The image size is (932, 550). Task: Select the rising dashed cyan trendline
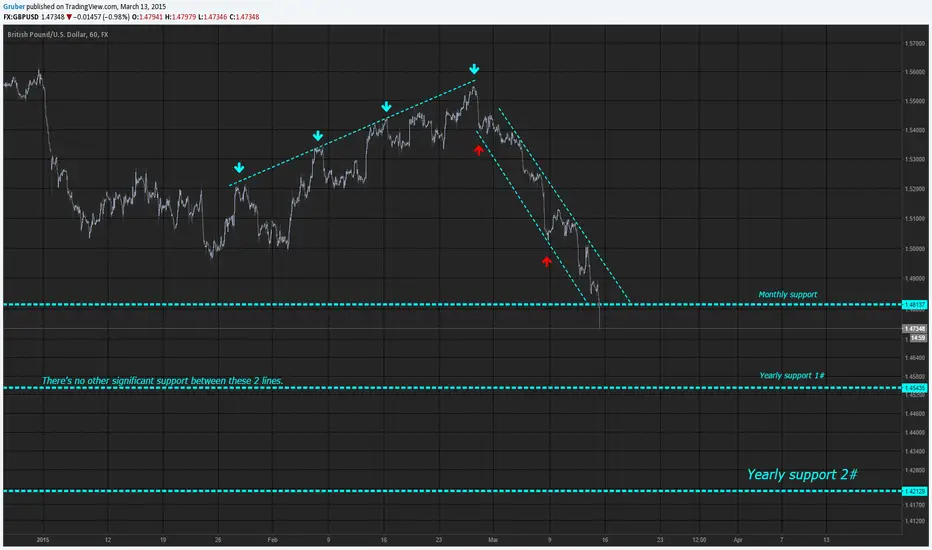[352, 133]
